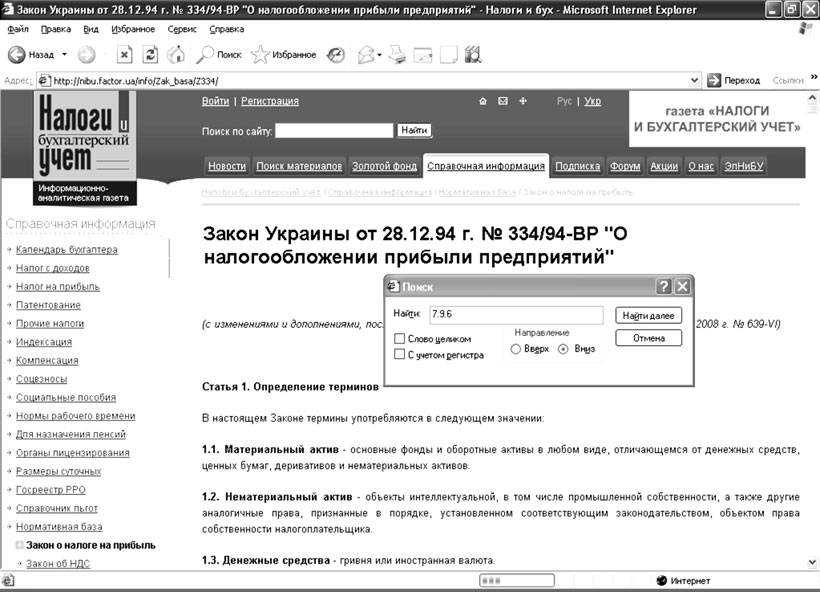This screenshot has width=820, height=592.
Task: Switch to the Золотой фонд tab
Action: click(x=384, y=166)
